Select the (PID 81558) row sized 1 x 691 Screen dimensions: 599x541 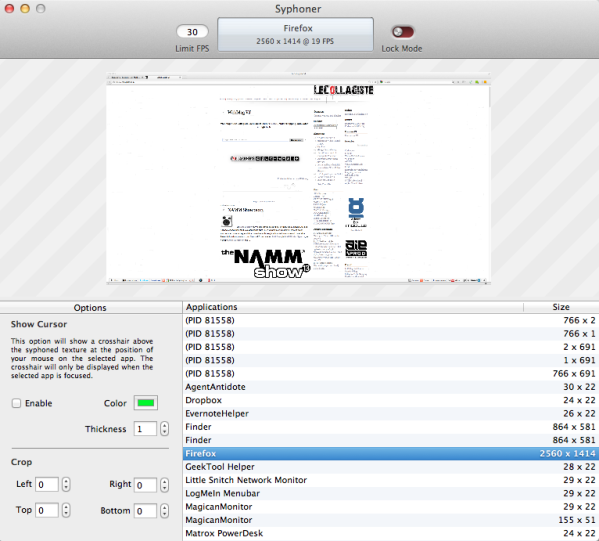click(391, 360)
